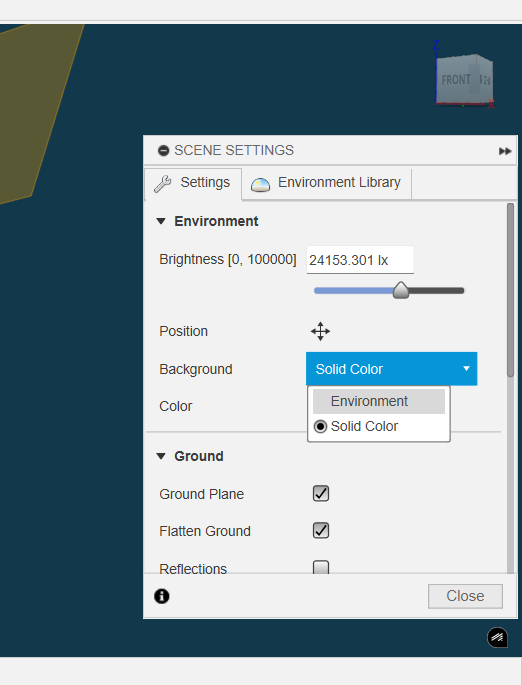The height and width of the screenshot is (685, 522).
Task: Enable the Reflections checkbox
Action: coord(321,567)
